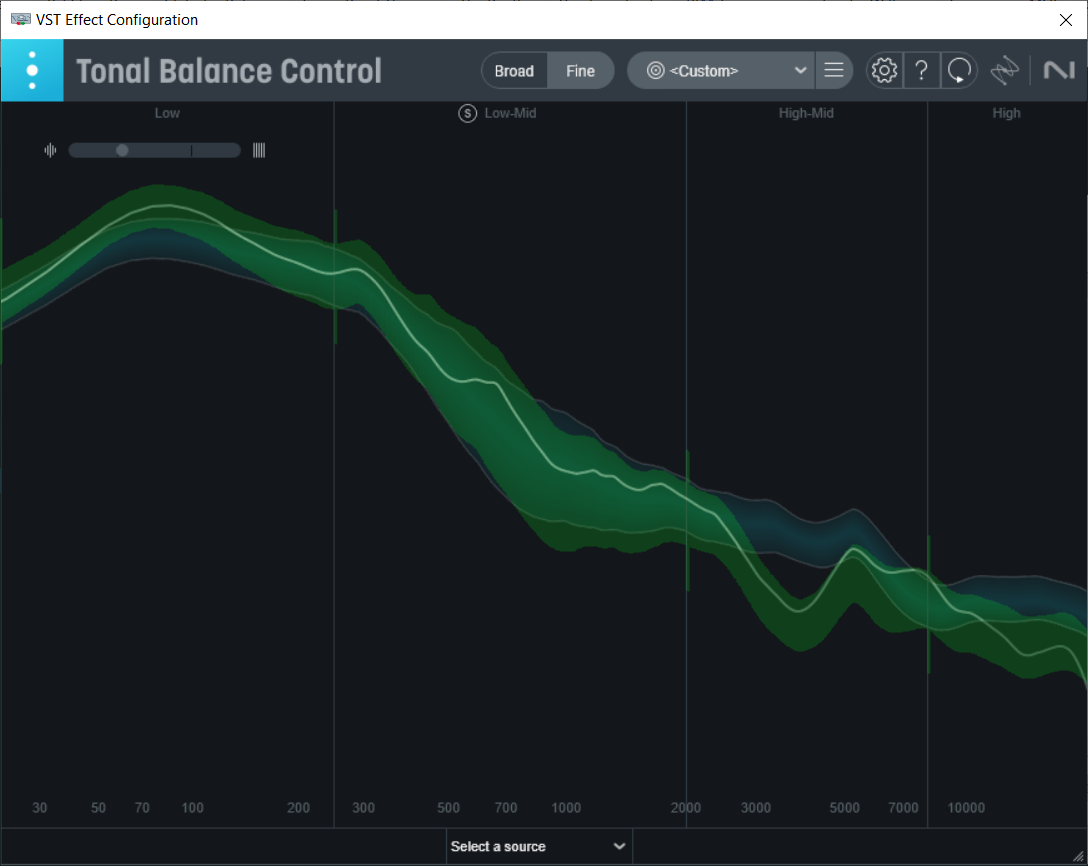1088x866 pixels.
Task: Click the 300 Hz frequency label
Action: (x=363, y=808)
